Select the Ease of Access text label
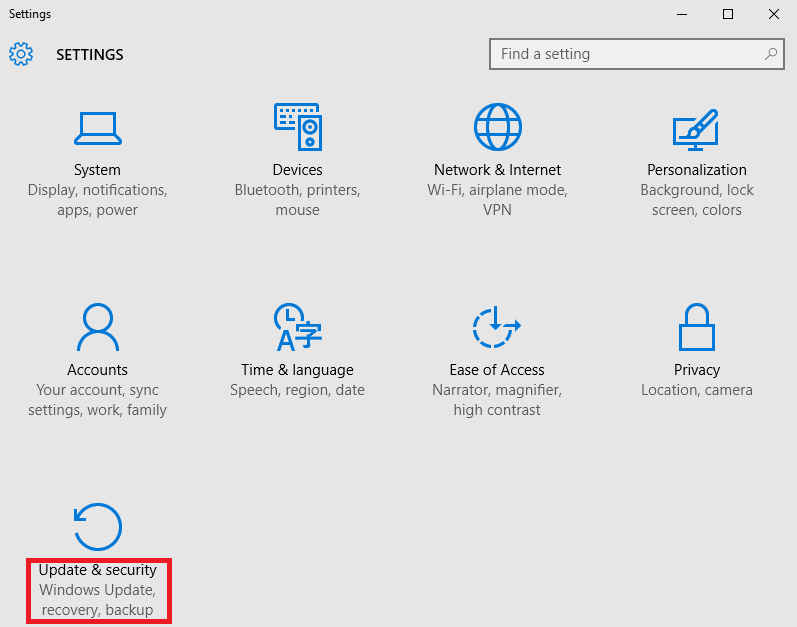The image size is (797, 627). (x=497, y=370)
